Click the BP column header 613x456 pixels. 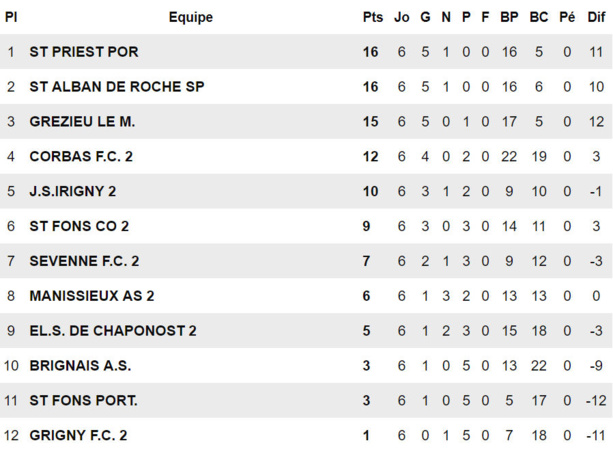point(509,17)
